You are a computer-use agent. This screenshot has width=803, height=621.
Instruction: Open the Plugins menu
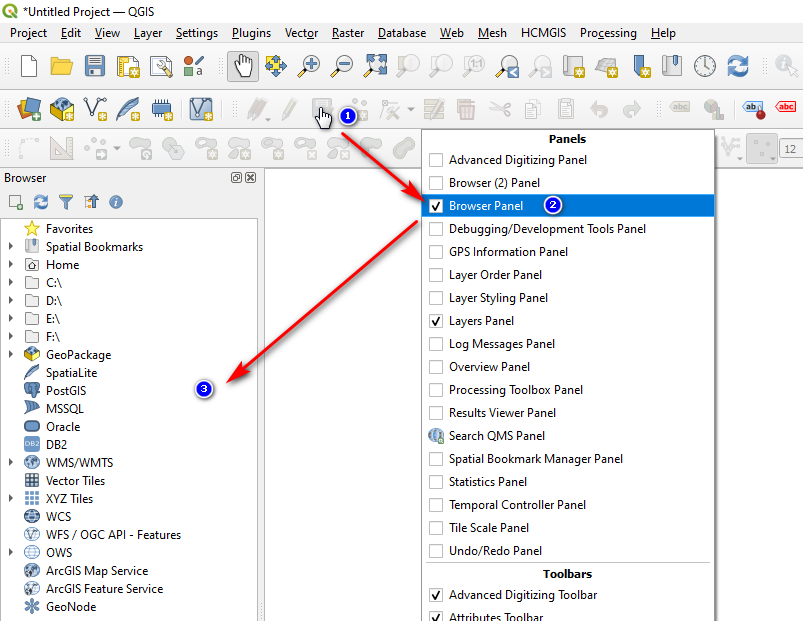tap(251, 33)
